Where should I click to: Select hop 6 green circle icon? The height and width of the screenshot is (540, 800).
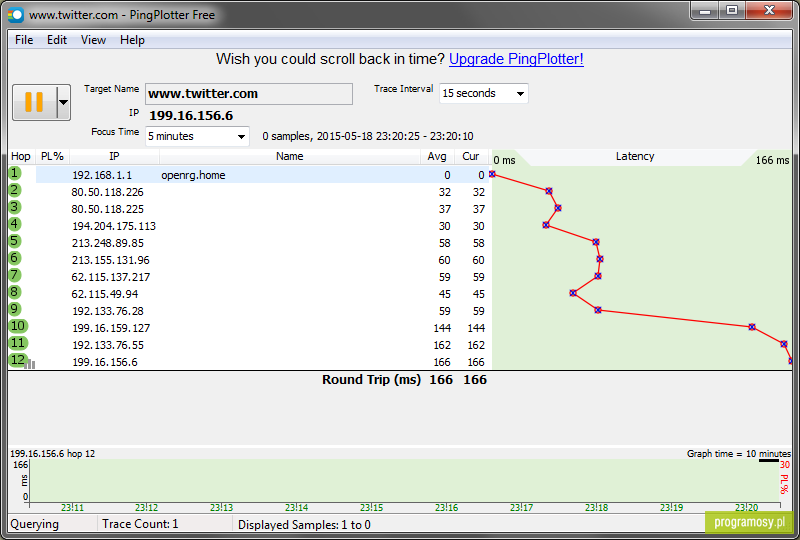(x=15, y=258)
